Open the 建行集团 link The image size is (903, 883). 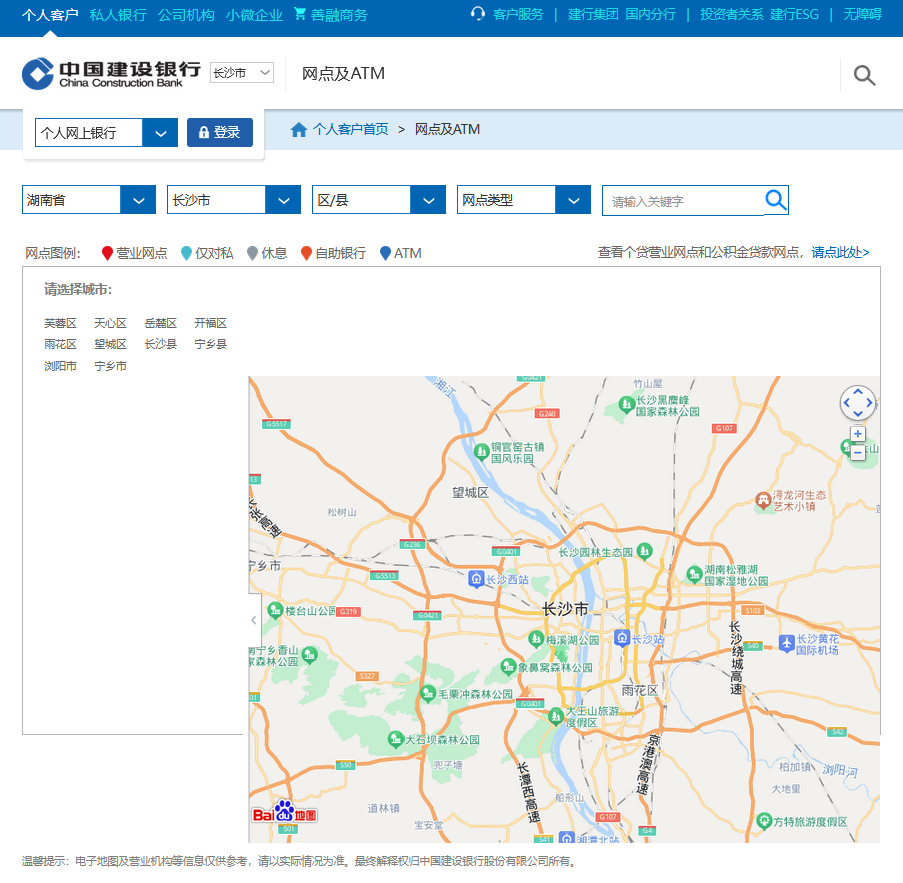pyautogui.click(x=593, y=14)
